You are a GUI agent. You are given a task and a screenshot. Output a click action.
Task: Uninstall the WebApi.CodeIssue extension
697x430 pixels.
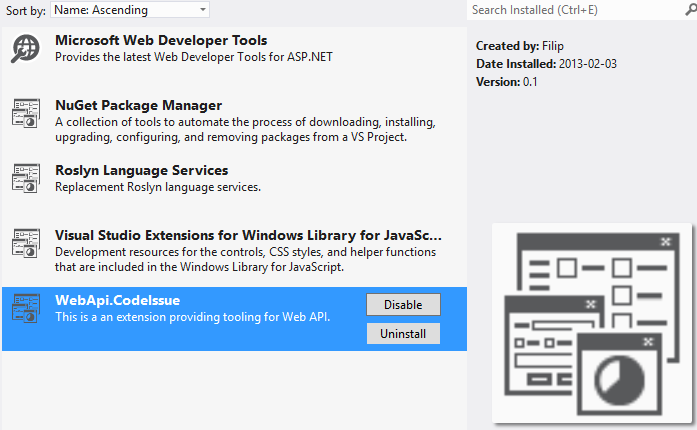pyautogui.click(x=403, y=334)
